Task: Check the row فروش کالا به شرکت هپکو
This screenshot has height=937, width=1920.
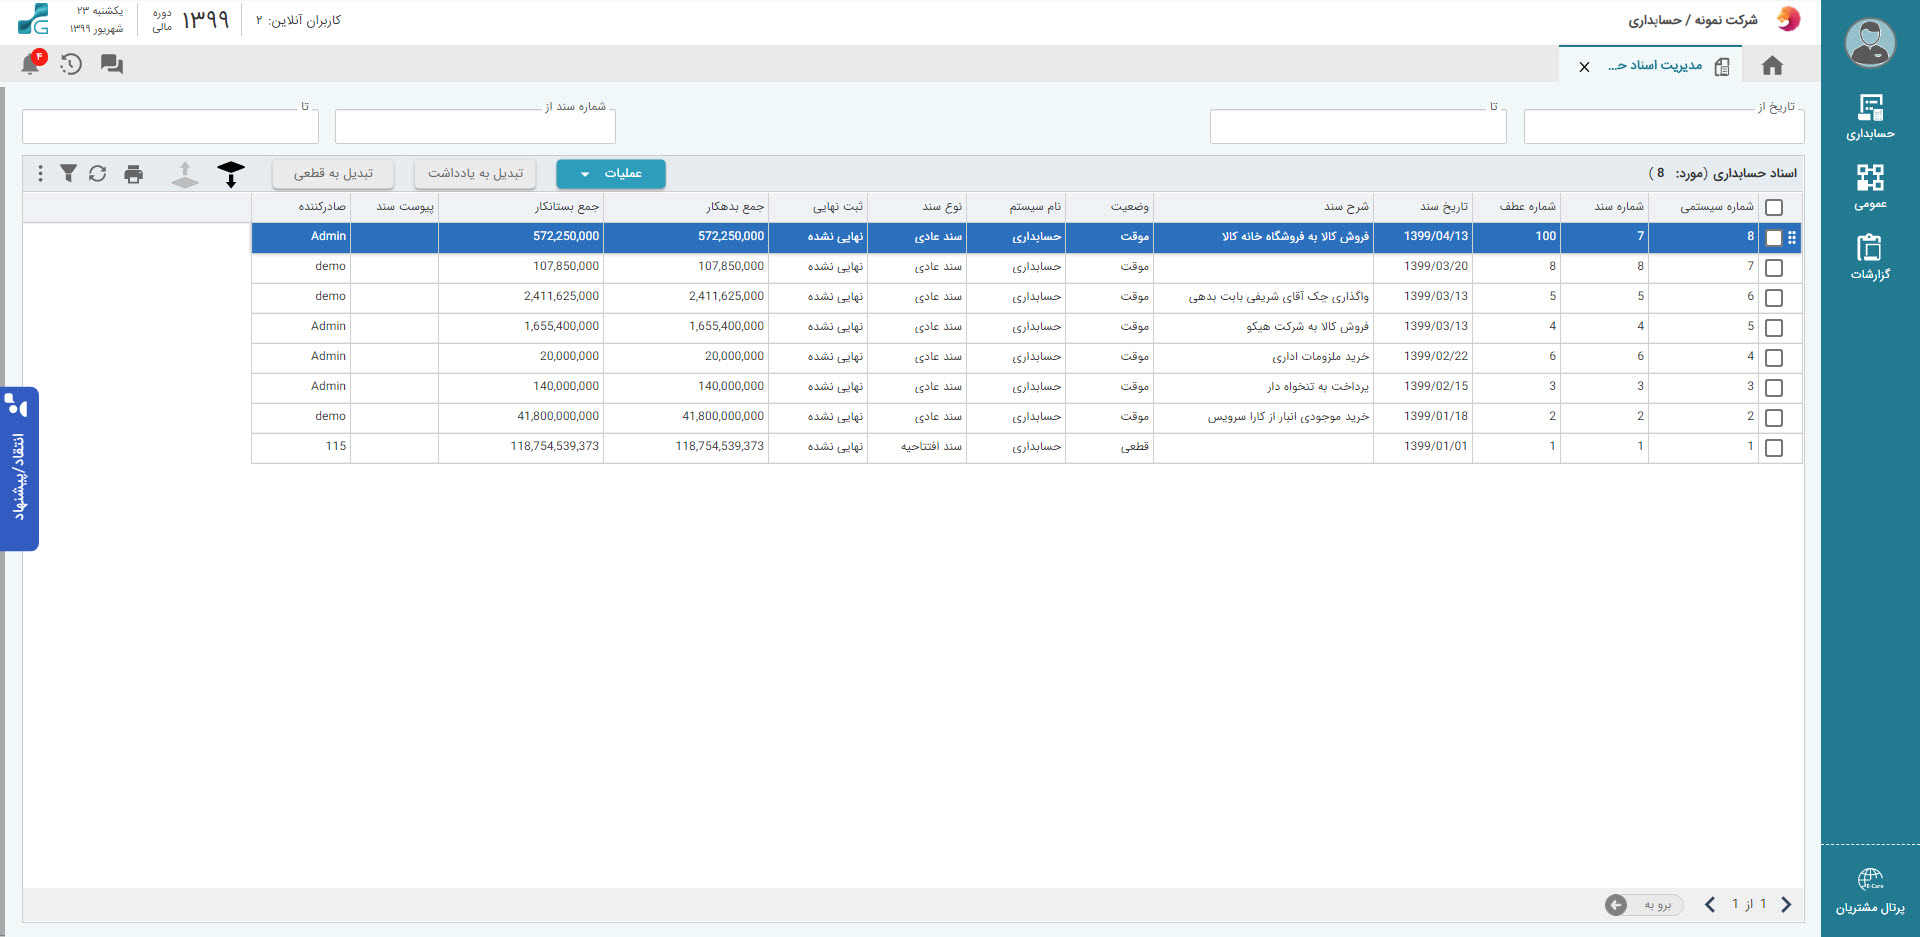Action: 1774,328
